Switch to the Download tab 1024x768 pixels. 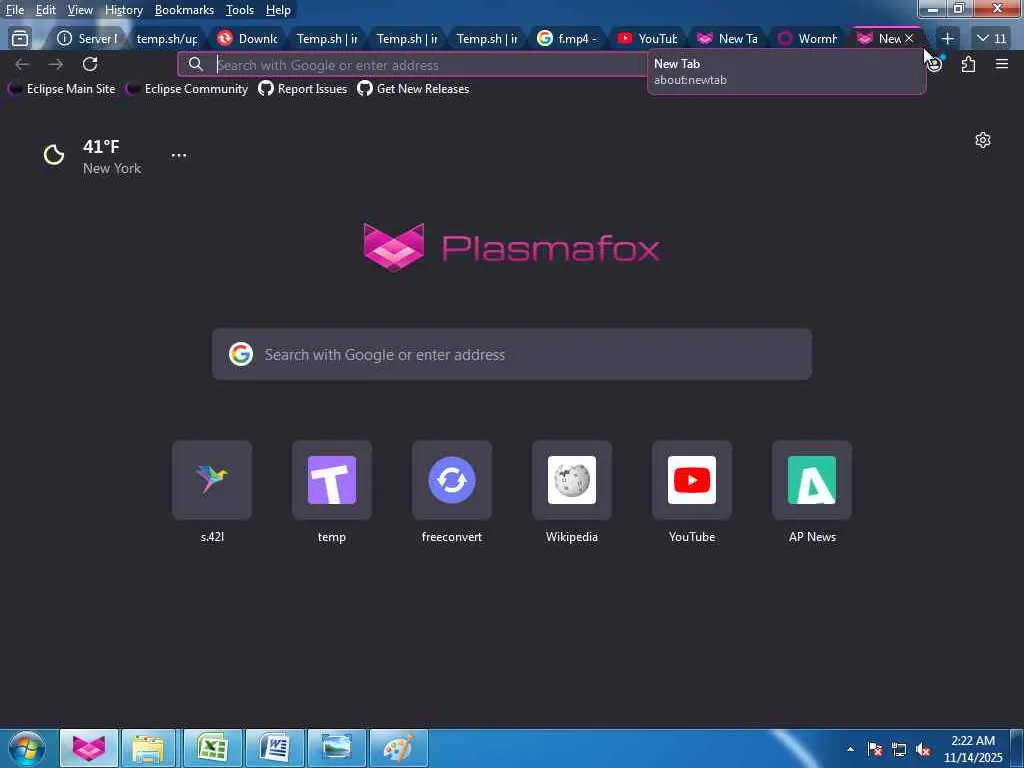[248, 39]
